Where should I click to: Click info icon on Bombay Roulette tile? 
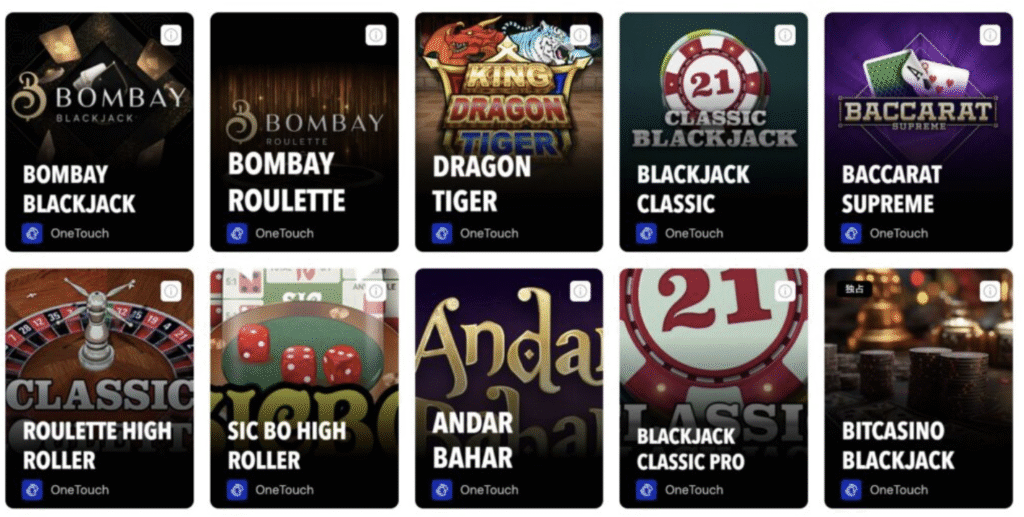376,35
